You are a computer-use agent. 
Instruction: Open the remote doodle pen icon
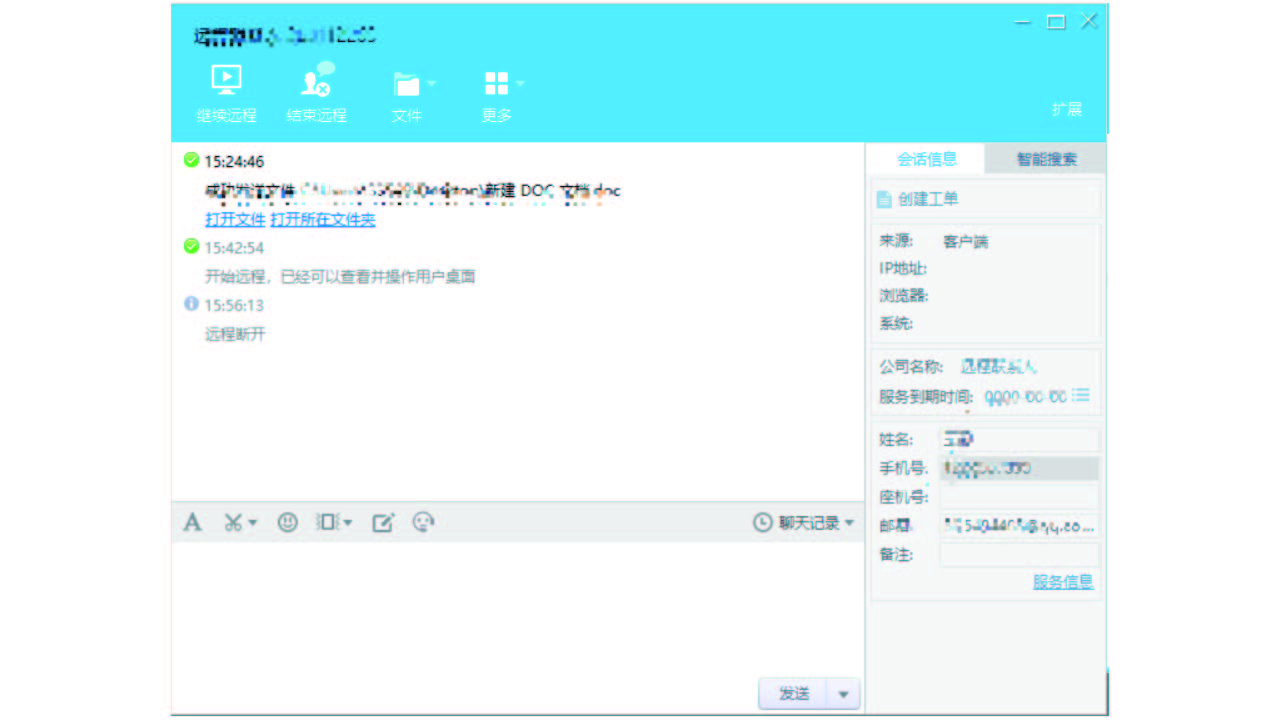(382, 522)
